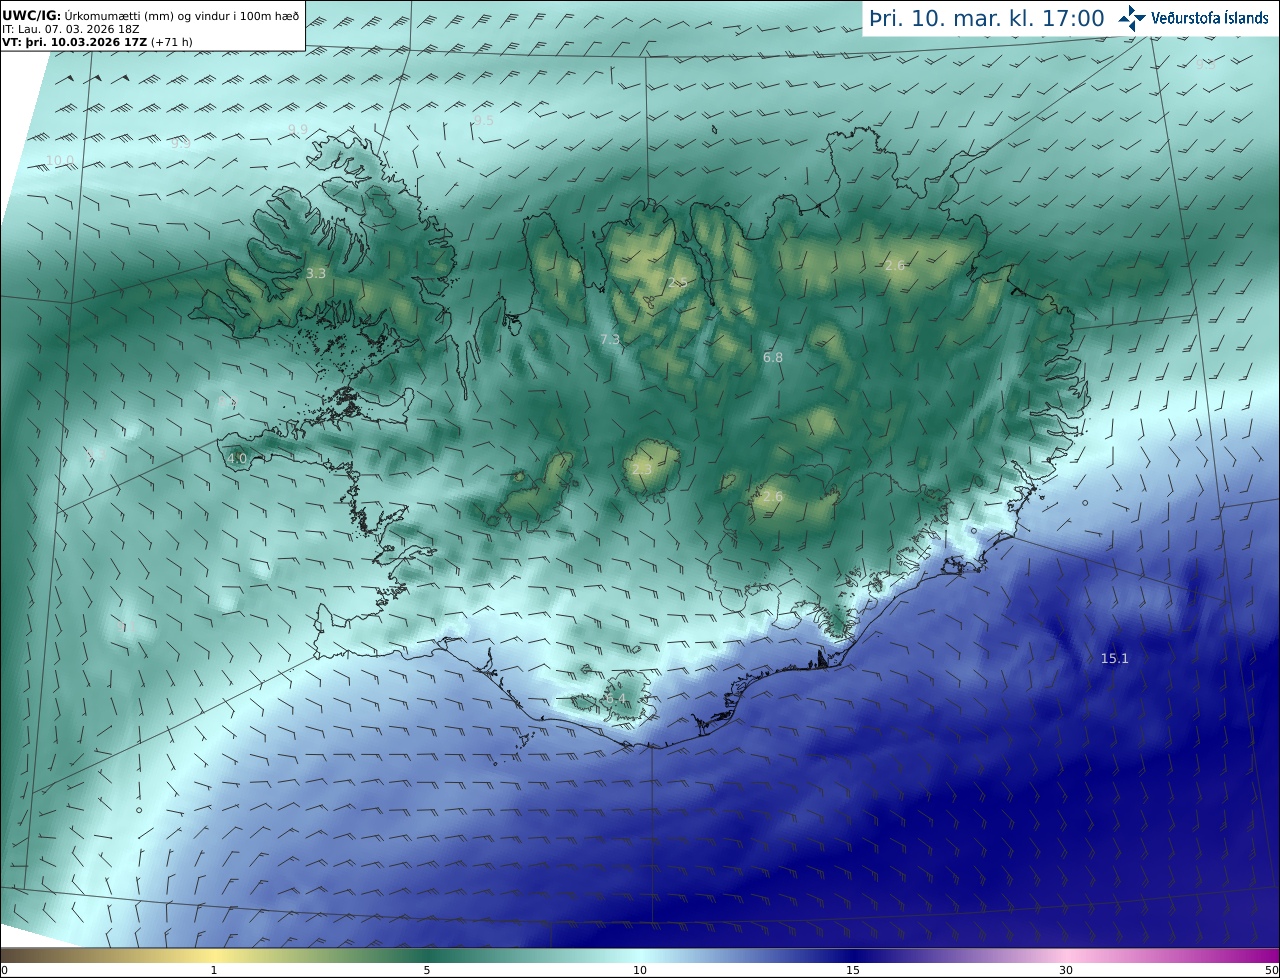Click the dark green colorbar section near 5
The image size is (1280, 978).
click(427, 956)
